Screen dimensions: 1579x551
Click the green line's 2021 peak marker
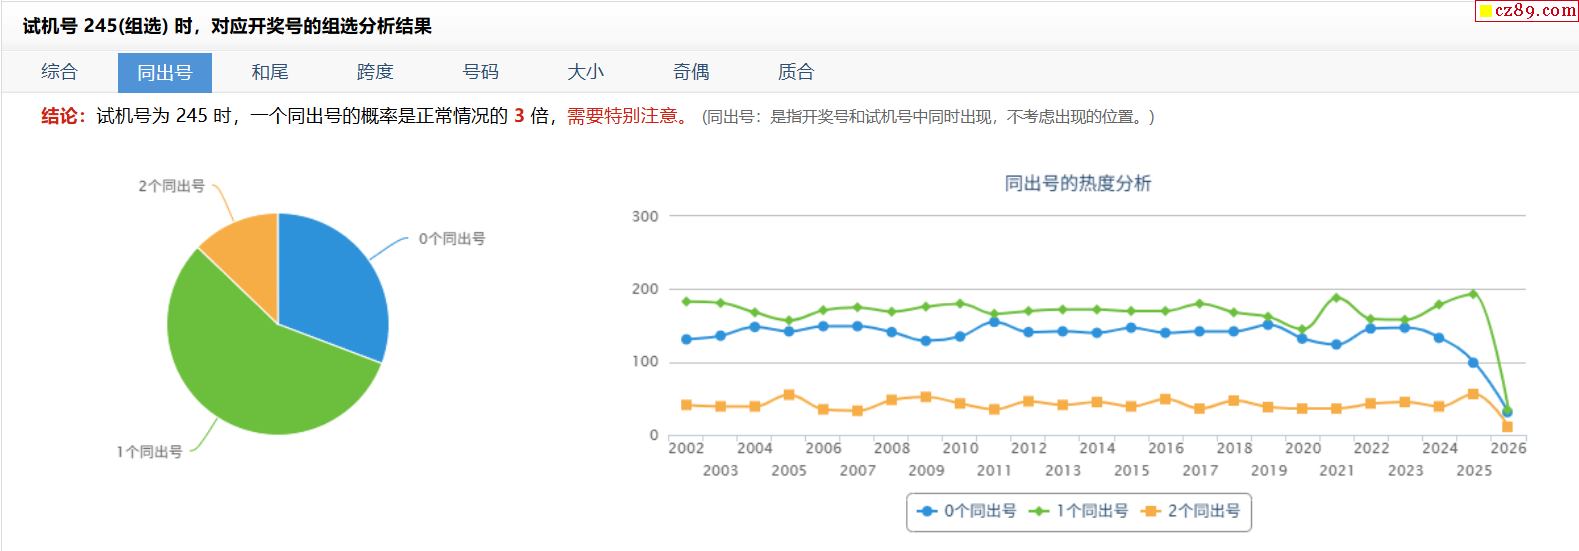1336,298
